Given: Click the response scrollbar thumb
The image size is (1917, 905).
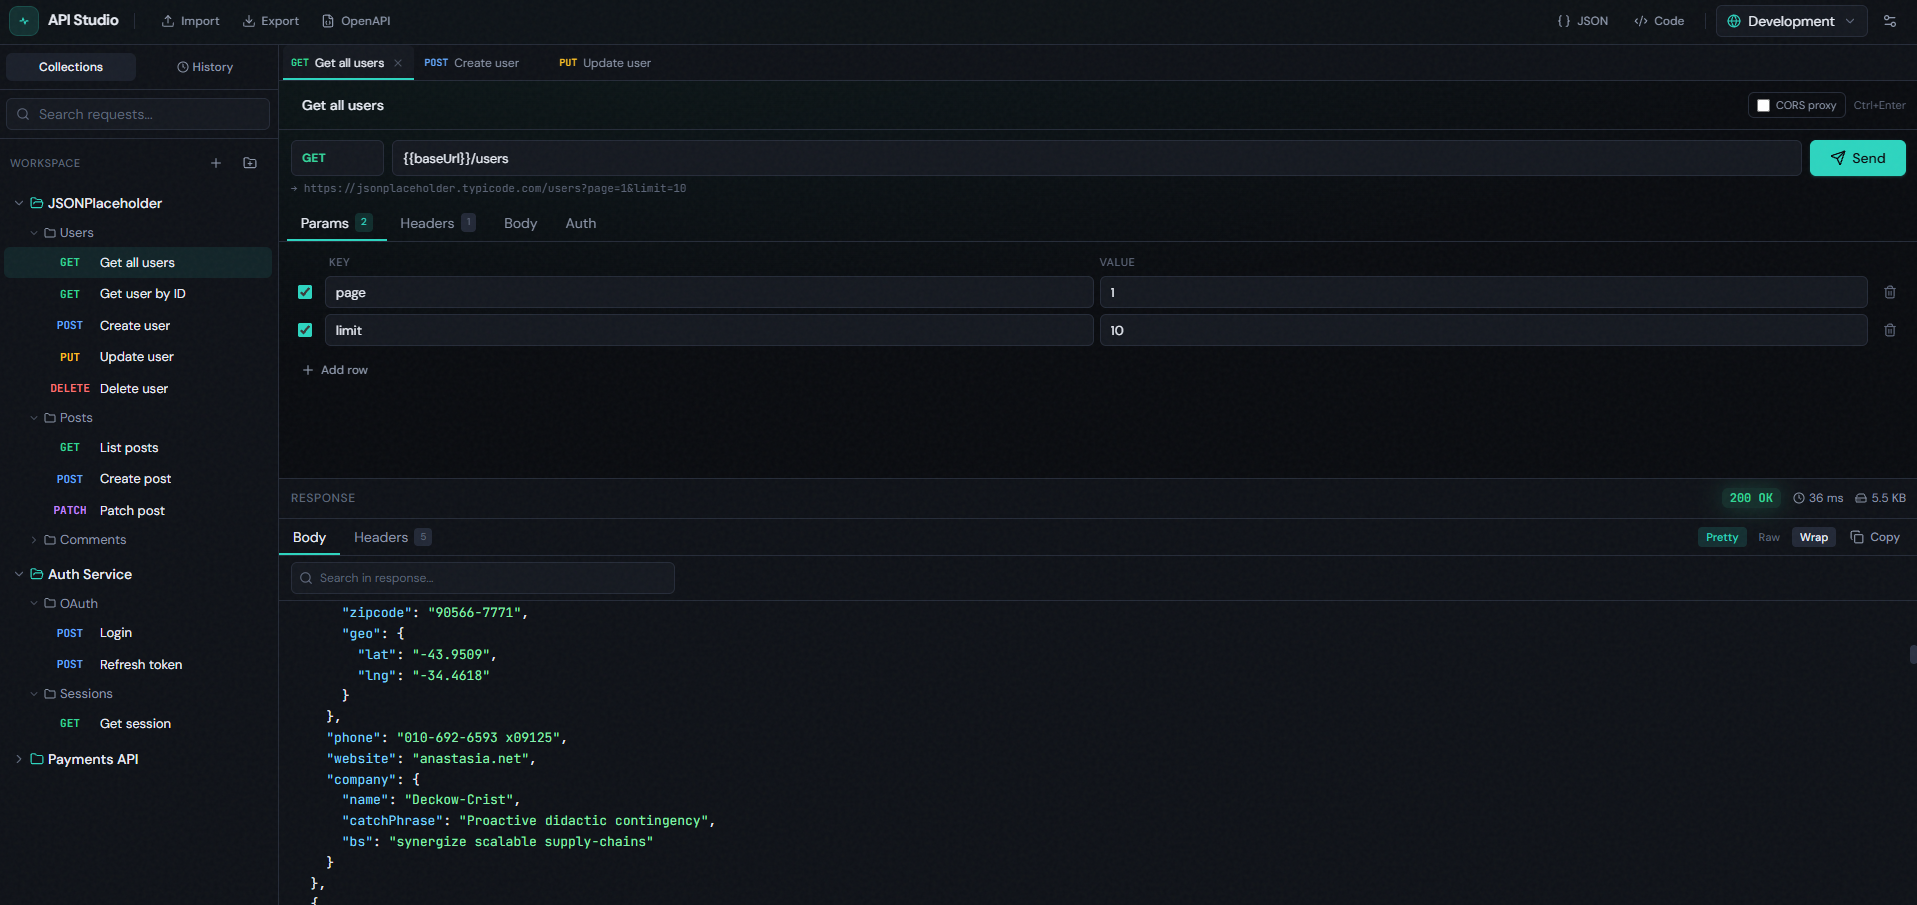Looking at the screenshot, I should coord(1913,655).
